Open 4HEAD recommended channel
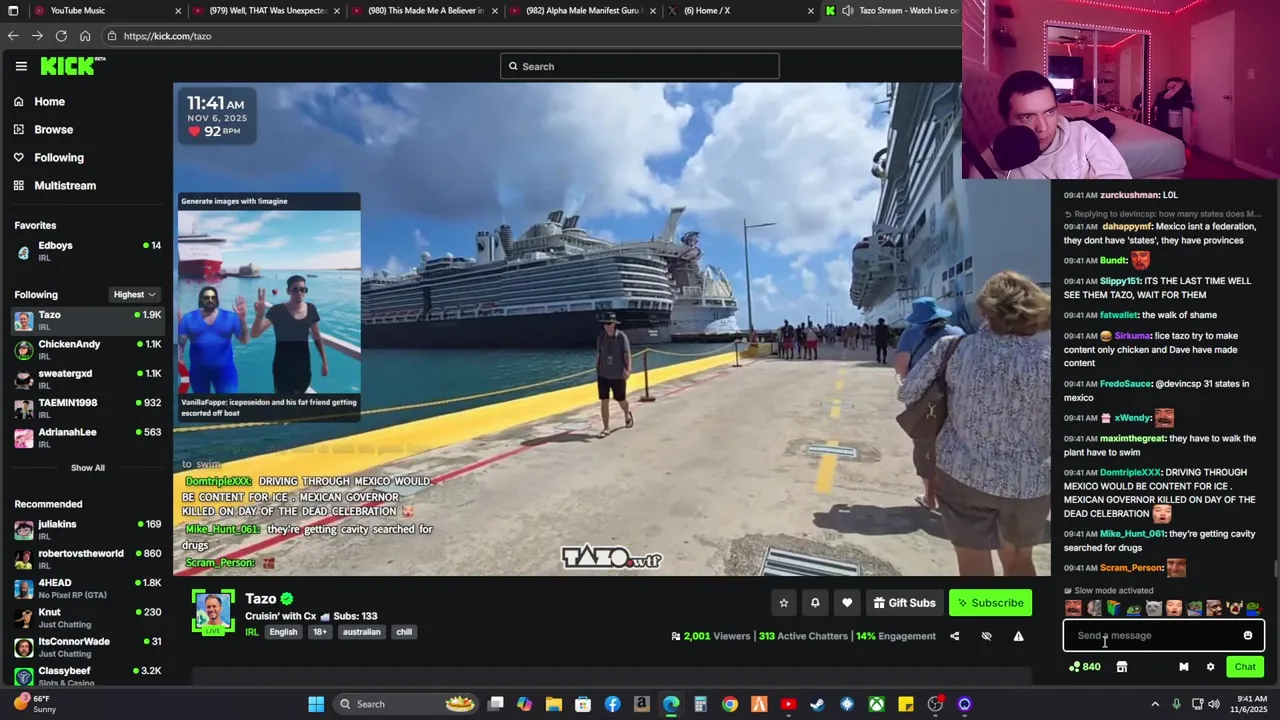The width and height of the screenshot is (1280, 720). (87, 588)
